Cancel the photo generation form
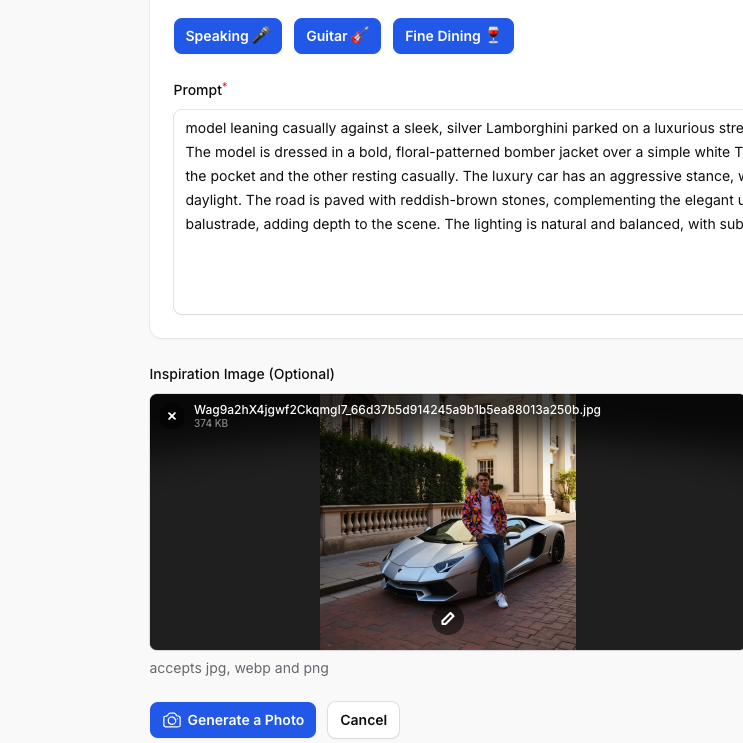This screenshot has height=743, width=743. pos(363,720)
